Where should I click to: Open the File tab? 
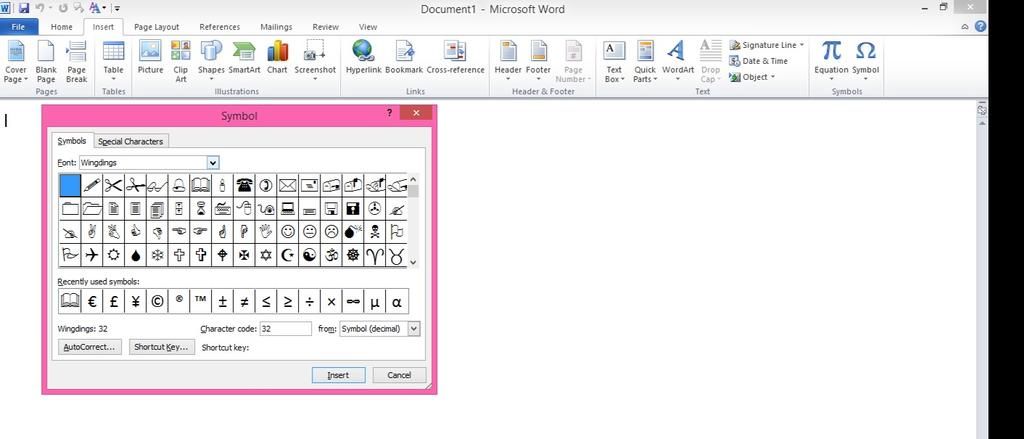(18, 27)
